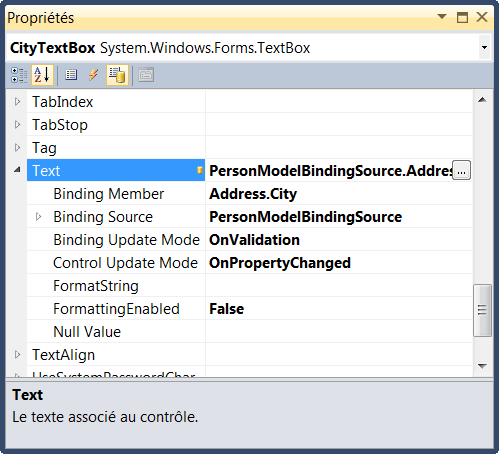
Task: Select the FormattingEnabled False value
Action: point(226,309)
